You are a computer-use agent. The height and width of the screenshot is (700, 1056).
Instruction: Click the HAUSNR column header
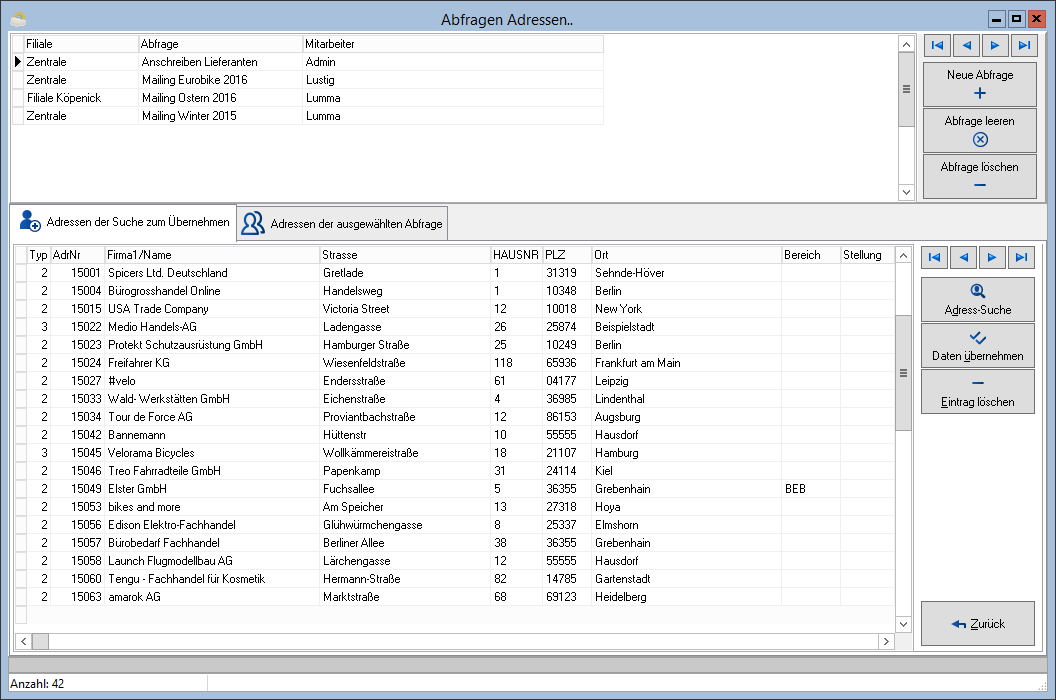516,255
